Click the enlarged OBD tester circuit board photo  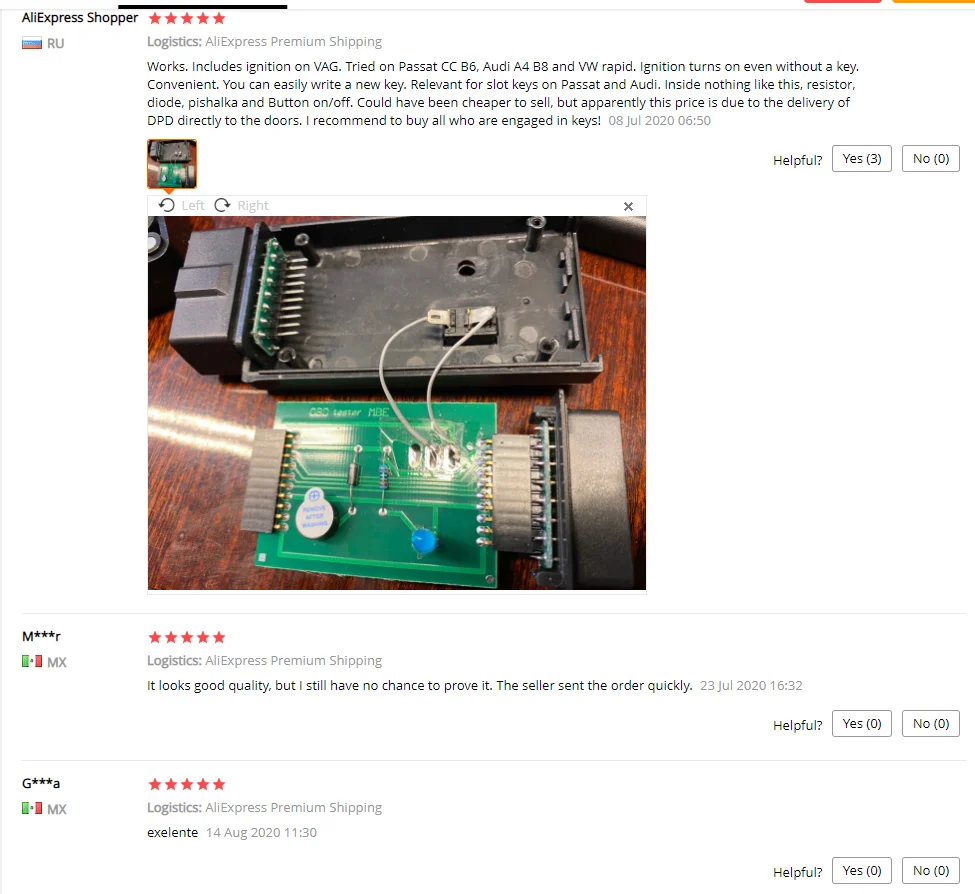pyautogui.click(x=397, y=403)
